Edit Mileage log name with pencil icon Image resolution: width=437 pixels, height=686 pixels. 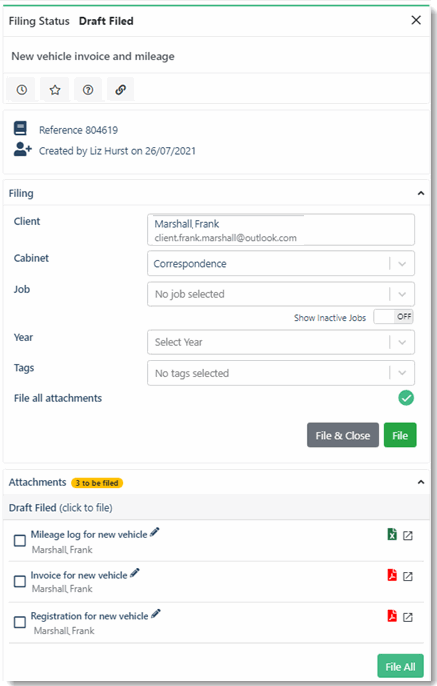(155, 532)
